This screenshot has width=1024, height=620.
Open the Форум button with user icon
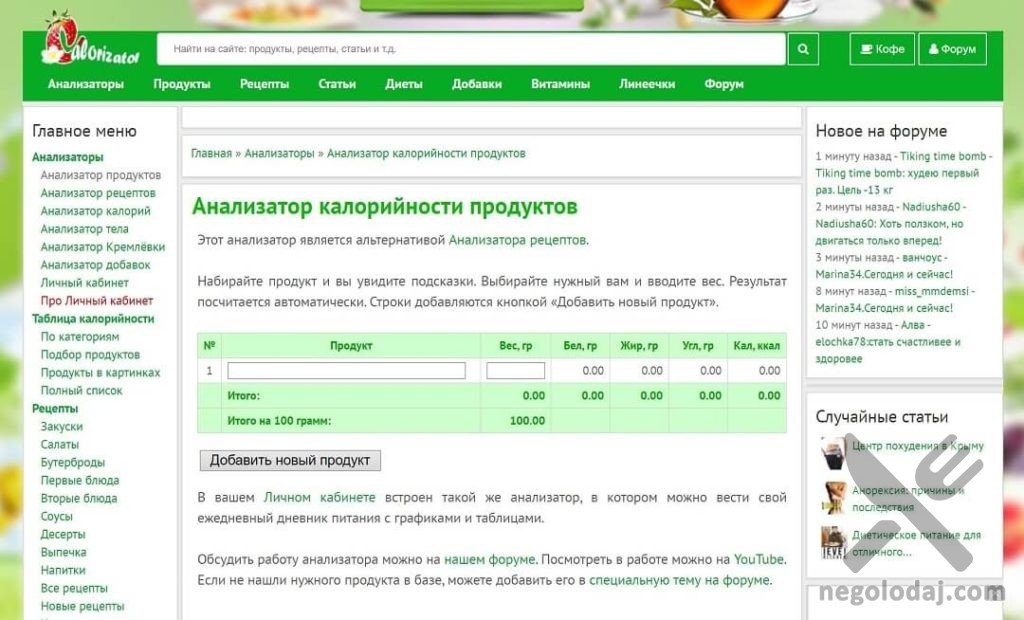pos(951,49)
